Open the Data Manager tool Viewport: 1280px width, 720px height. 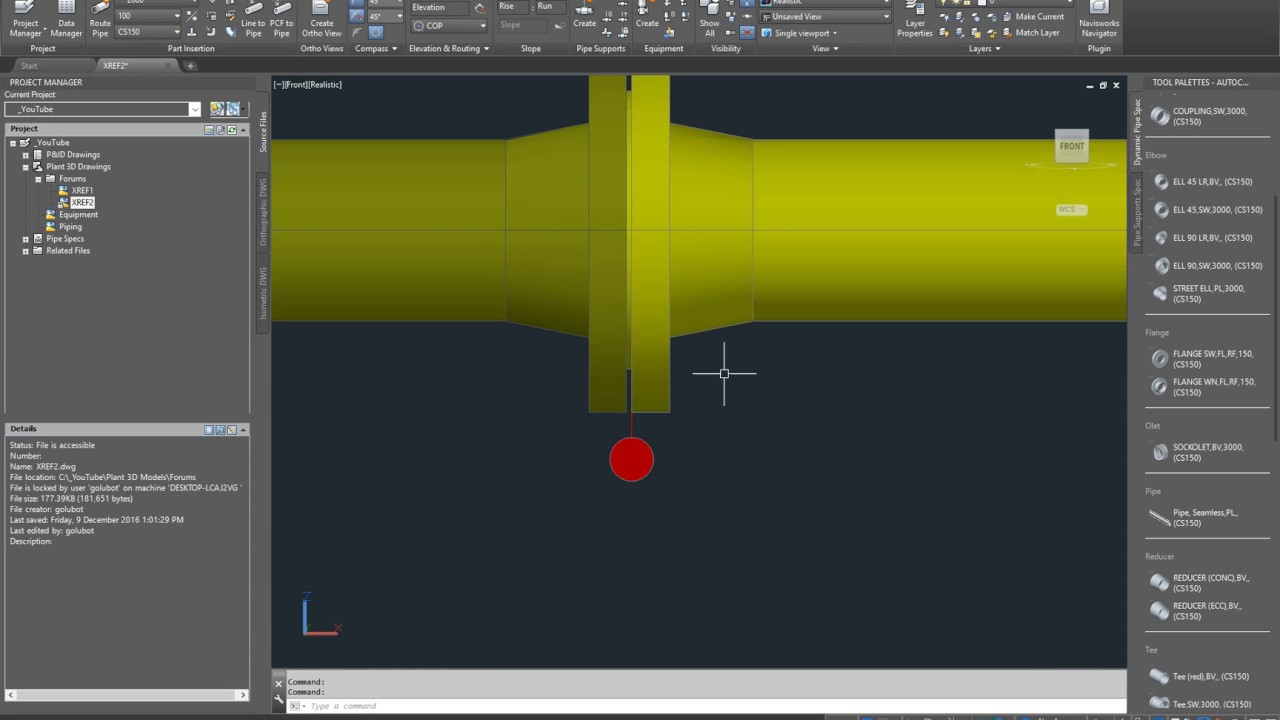click(66, 20)
